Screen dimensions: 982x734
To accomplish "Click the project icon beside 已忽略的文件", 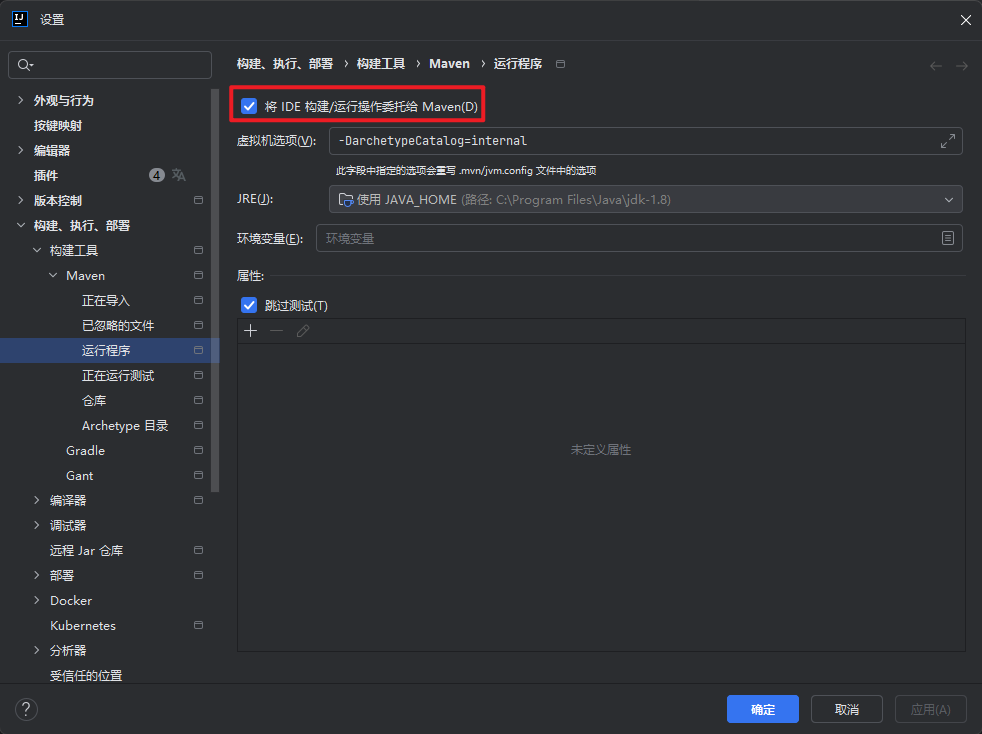I will click(199, 326).
